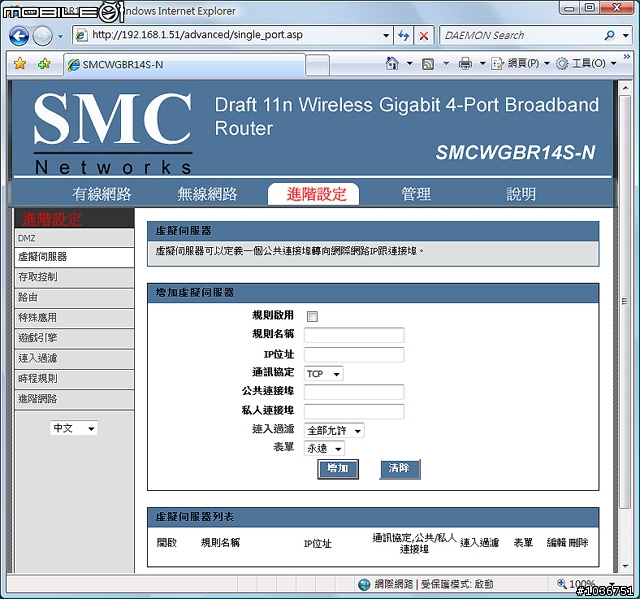Open the address bar history dropdown
This screenshot has width=640, height=599.
tap(386, 35)
